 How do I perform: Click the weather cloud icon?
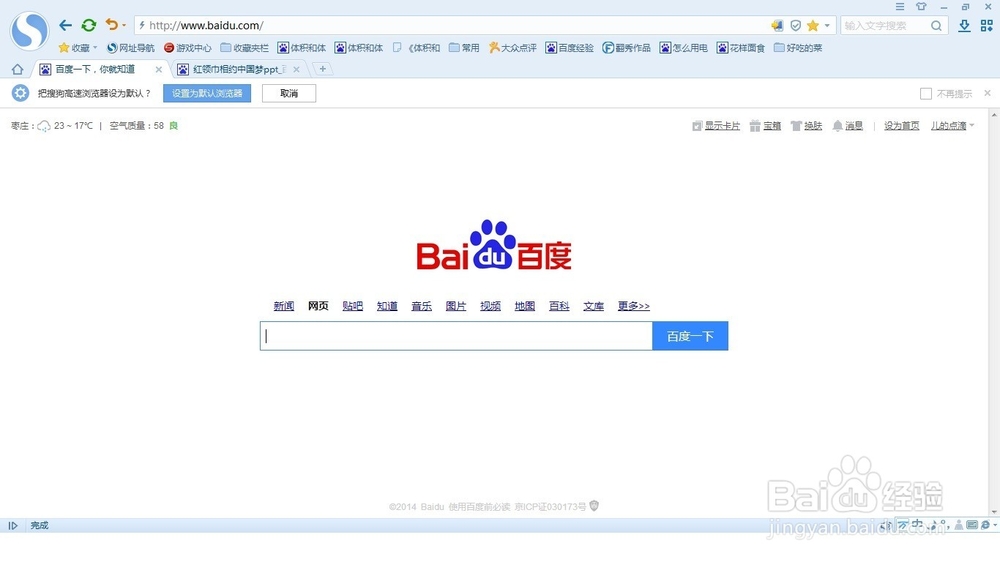(43, 126)
